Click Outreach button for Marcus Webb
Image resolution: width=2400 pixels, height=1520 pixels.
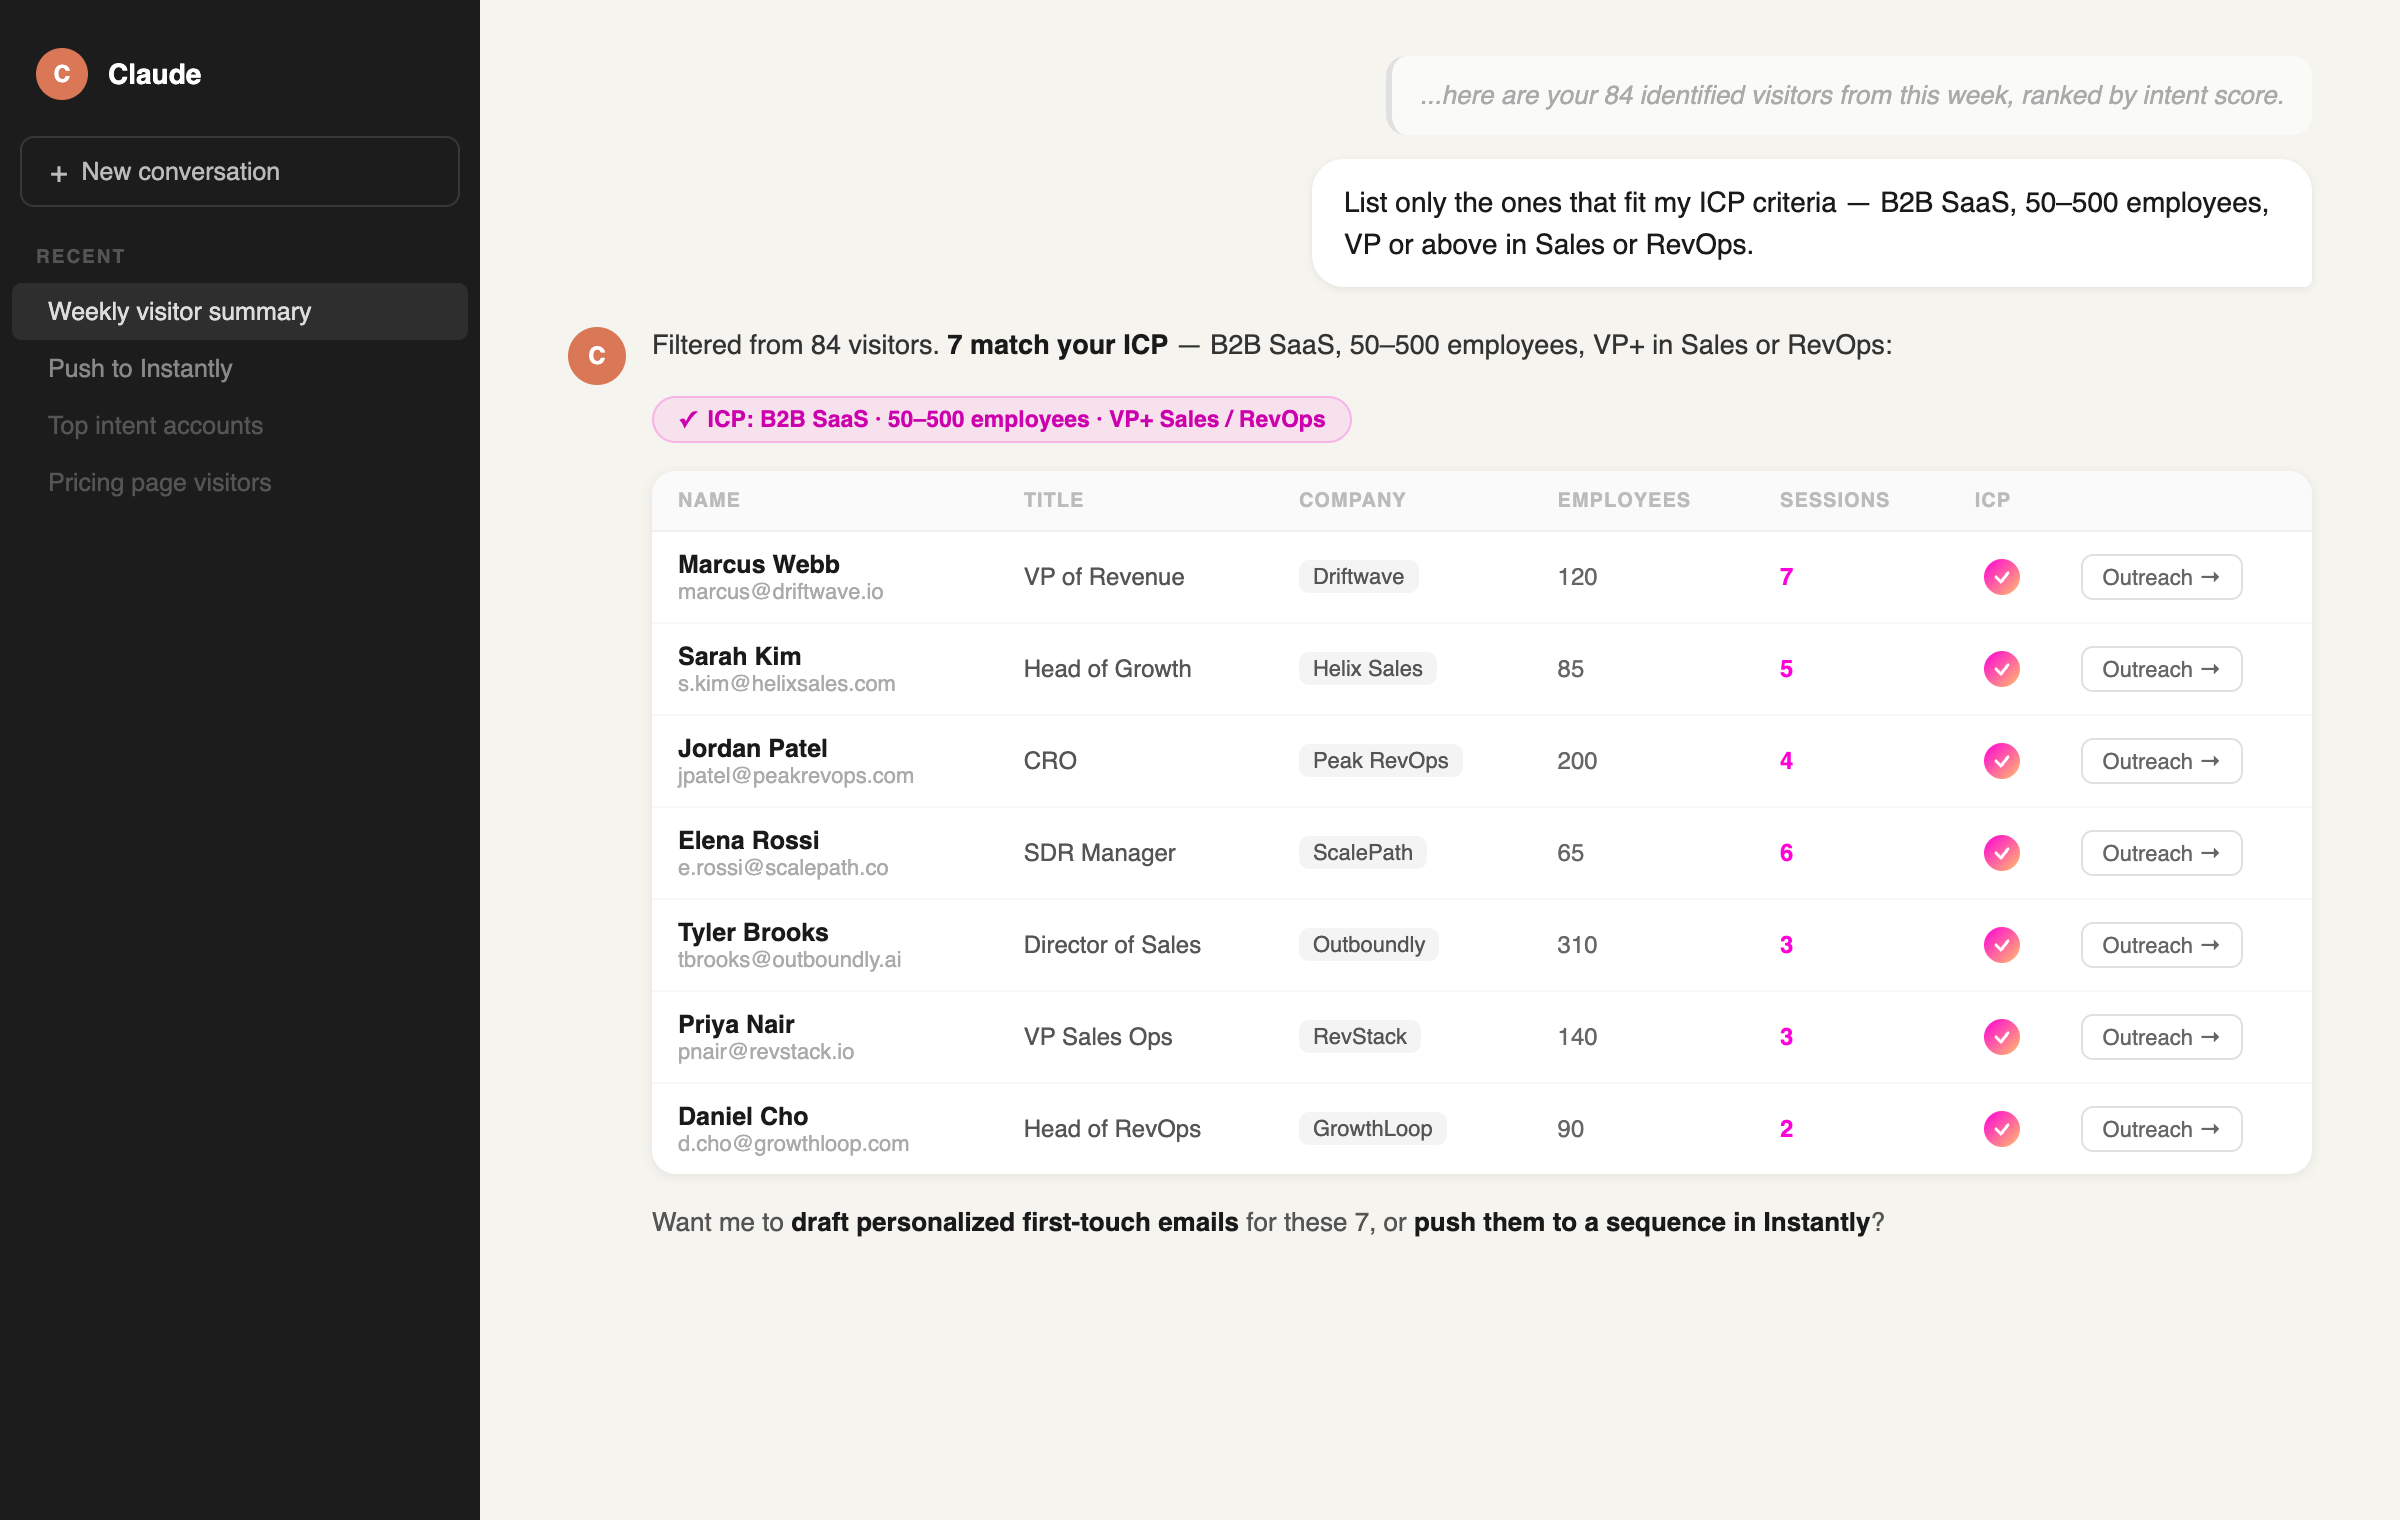pyautogui.click(x=2161, y=577)
